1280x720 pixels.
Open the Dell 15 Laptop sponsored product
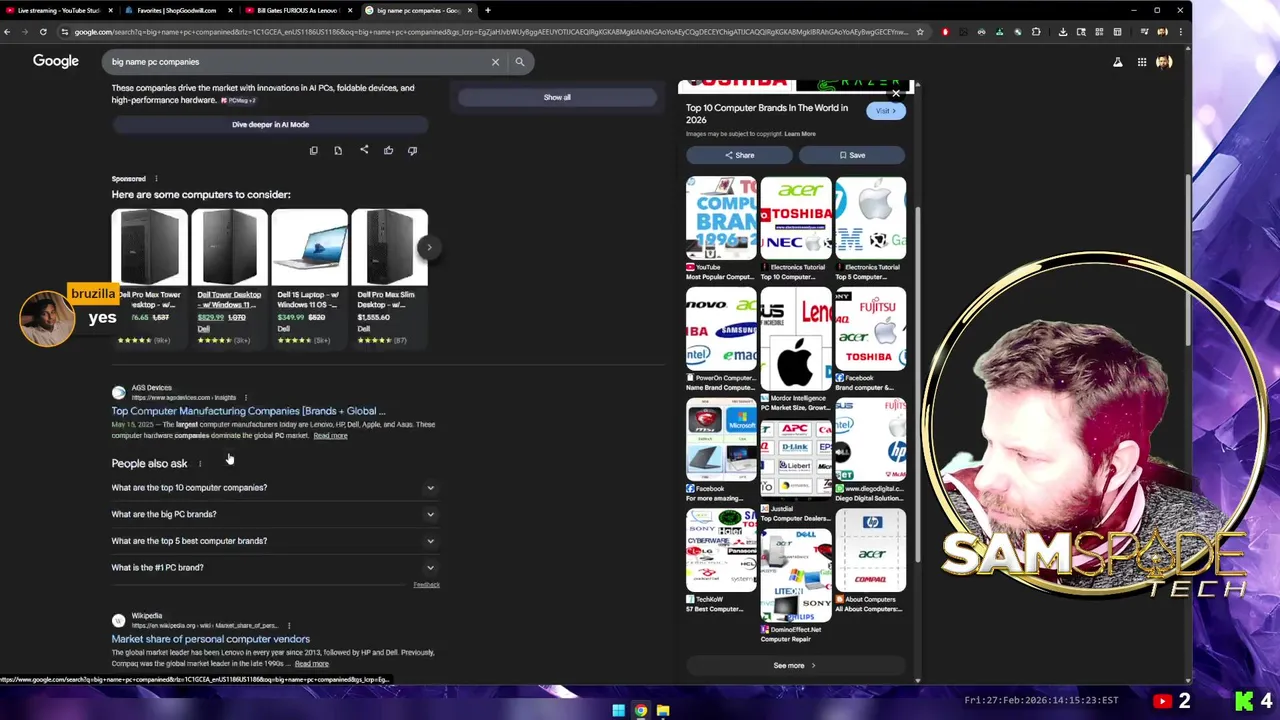point(309,278)
